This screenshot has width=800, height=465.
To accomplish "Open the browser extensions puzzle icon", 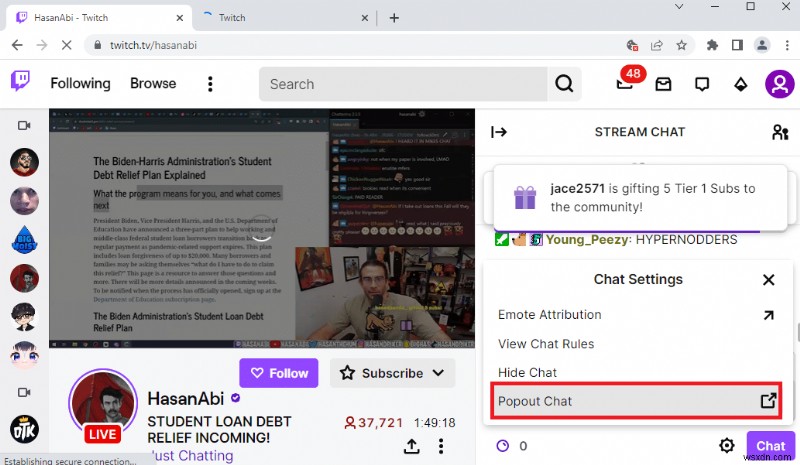I will [x=712, y=45].
